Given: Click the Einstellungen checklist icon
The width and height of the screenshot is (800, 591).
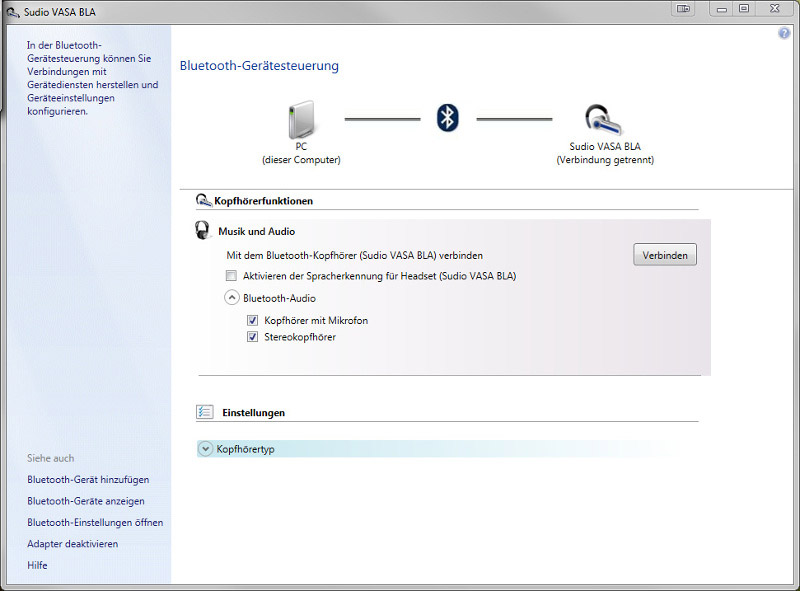Looking at the screenshot, I should pos(205,412).
